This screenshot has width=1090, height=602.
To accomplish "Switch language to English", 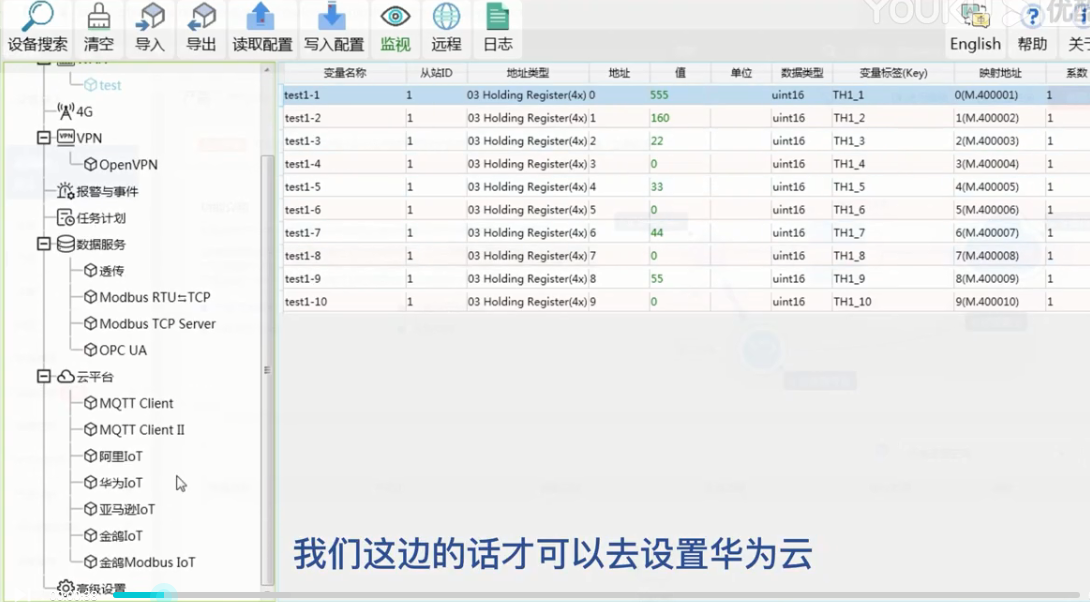I will click(975, 43).
